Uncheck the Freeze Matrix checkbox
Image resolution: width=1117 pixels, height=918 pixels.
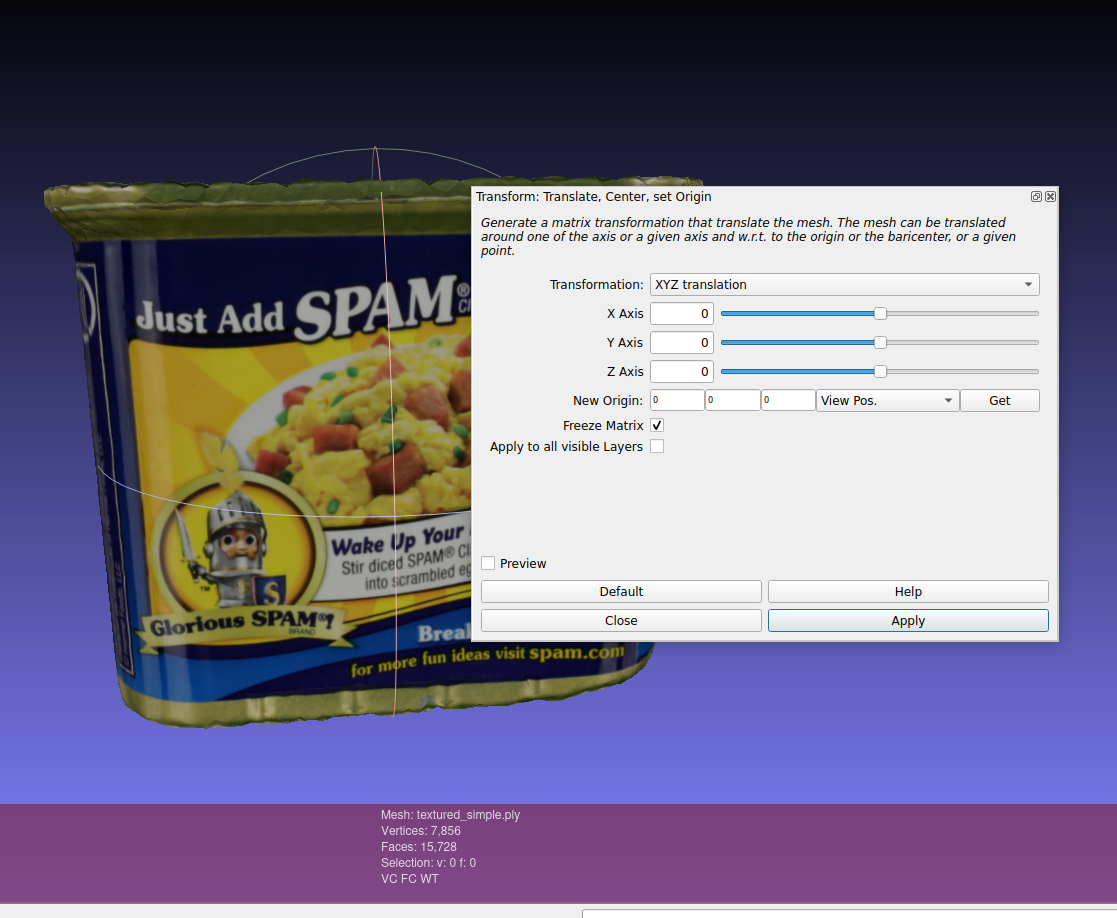[657, 425]
